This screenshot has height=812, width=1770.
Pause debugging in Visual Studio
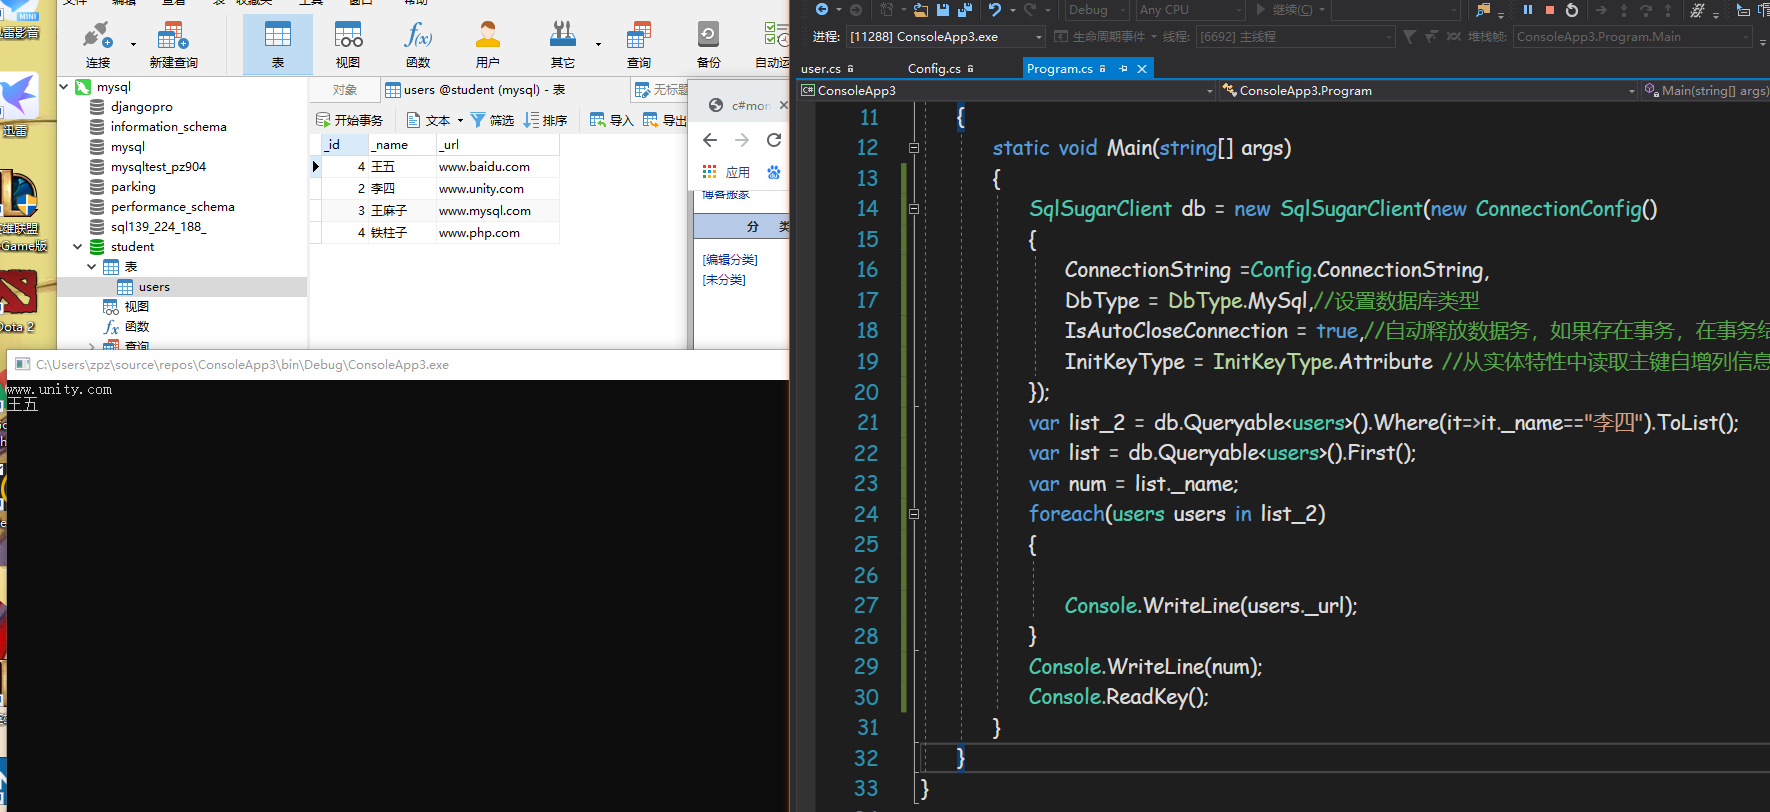pos(1528,9)
